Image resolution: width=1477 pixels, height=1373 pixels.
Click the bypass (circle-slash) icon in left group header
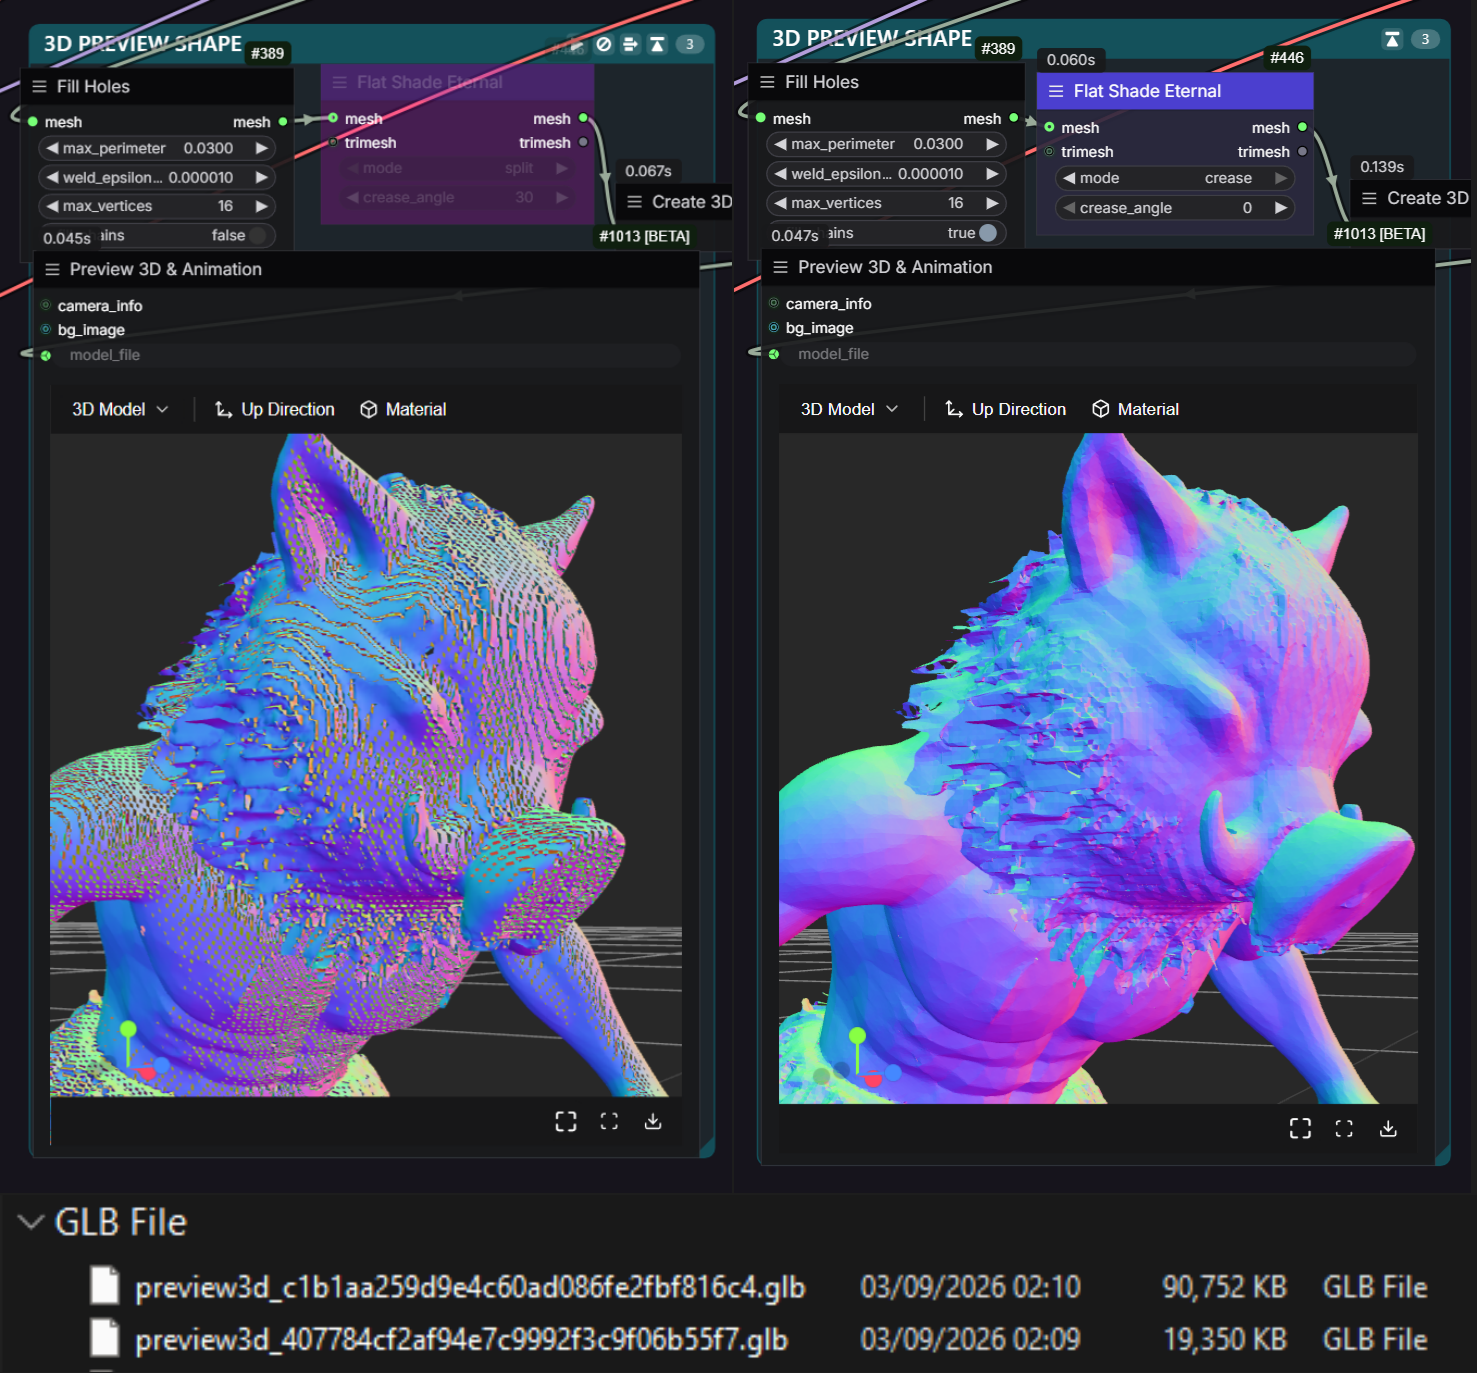[604, 44]
